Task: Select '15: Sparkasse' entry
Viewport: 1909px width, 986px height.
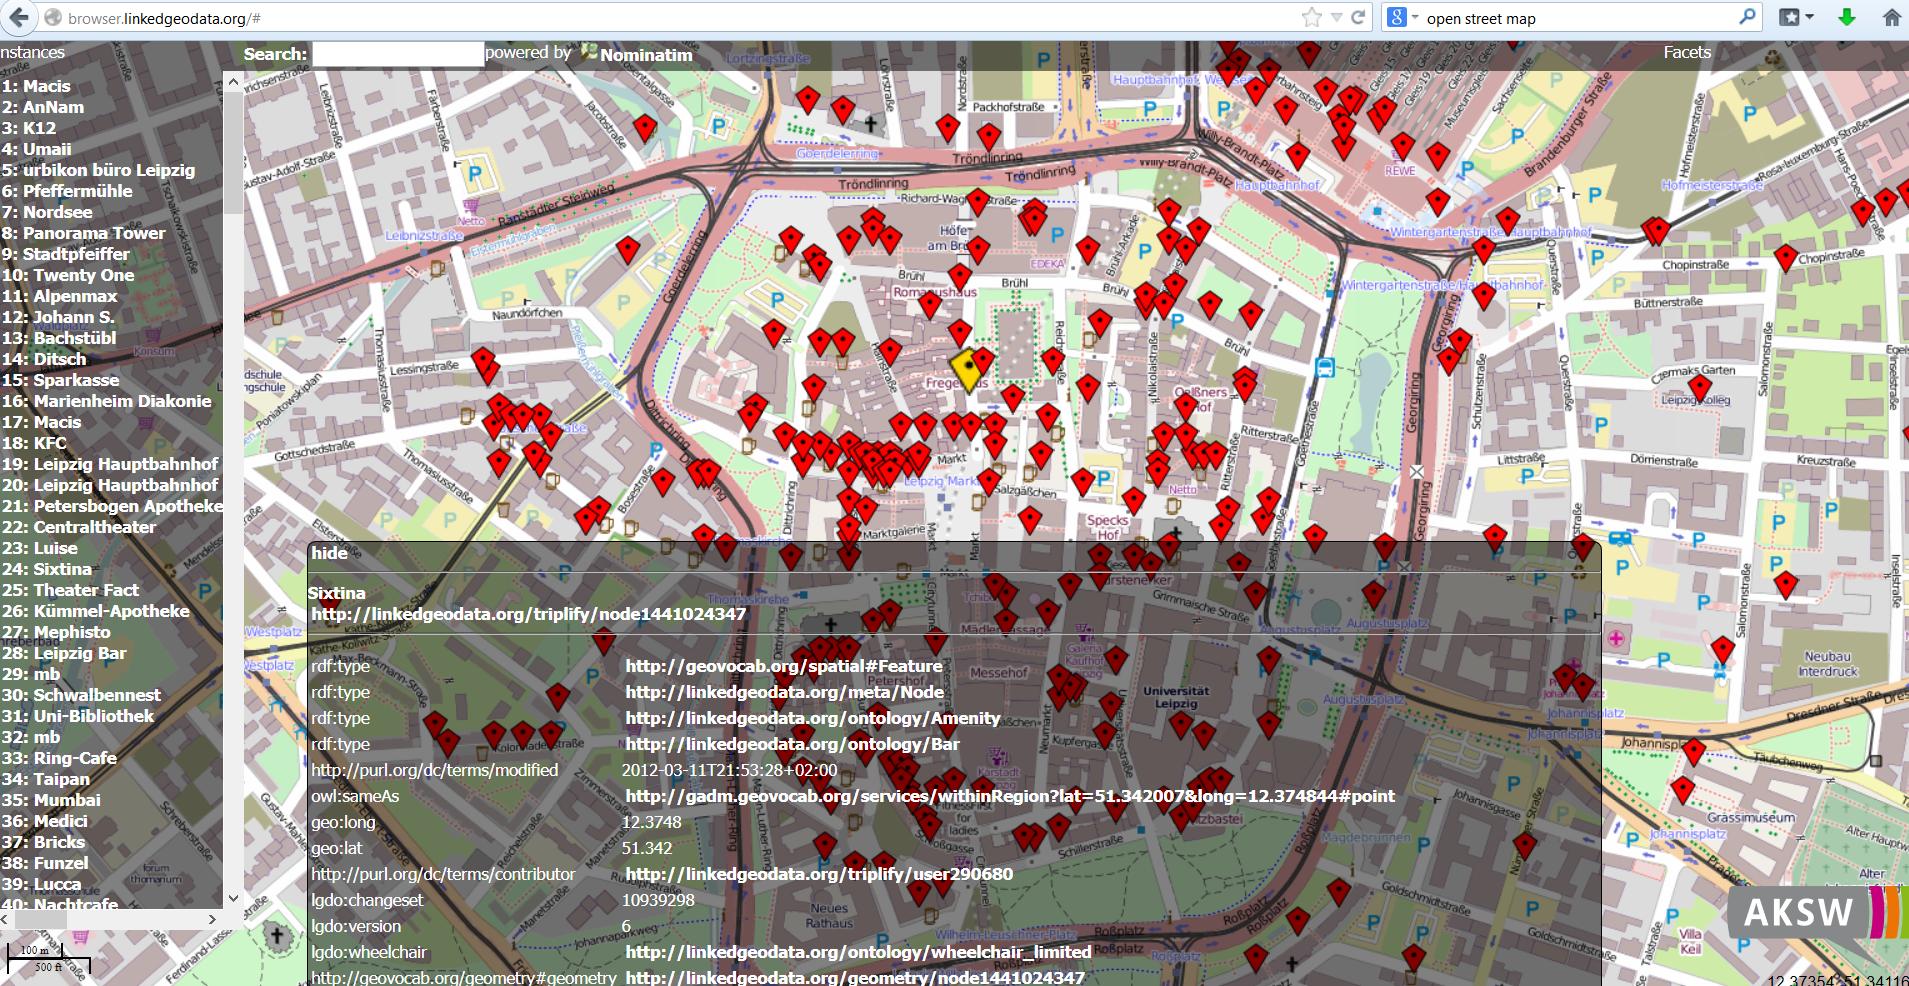Action: [60, 380]
